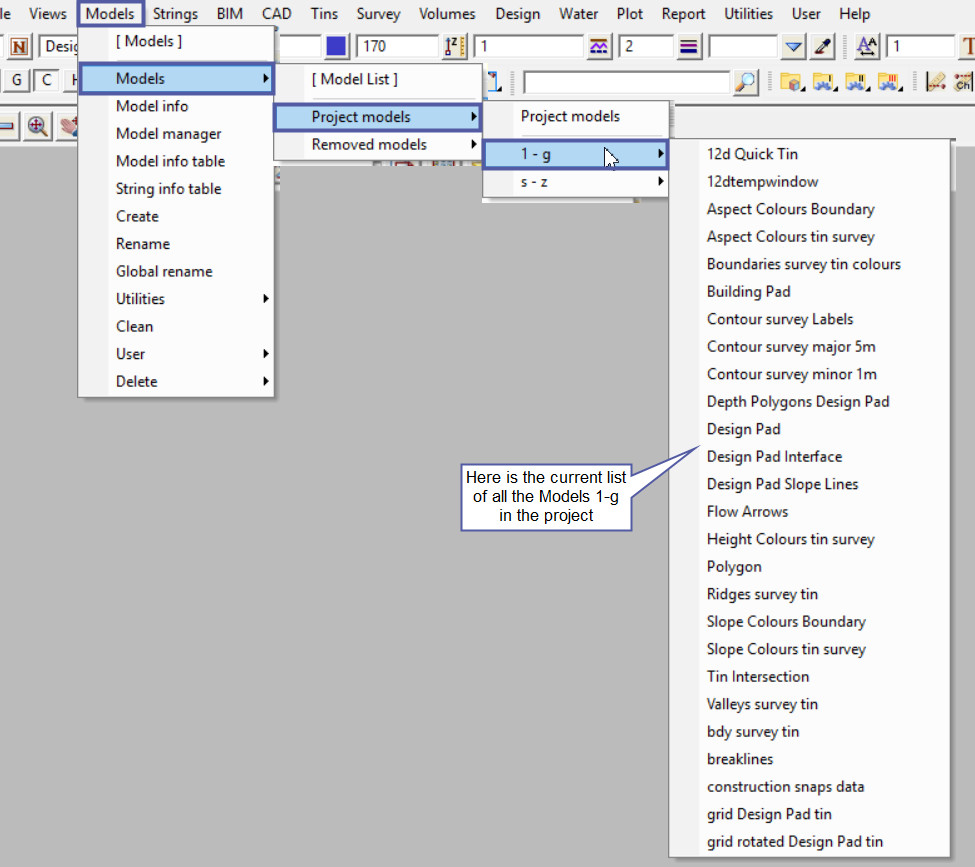Select model construction snaps data
This screenshot has height=867, width=975.
tap(785, 787)
